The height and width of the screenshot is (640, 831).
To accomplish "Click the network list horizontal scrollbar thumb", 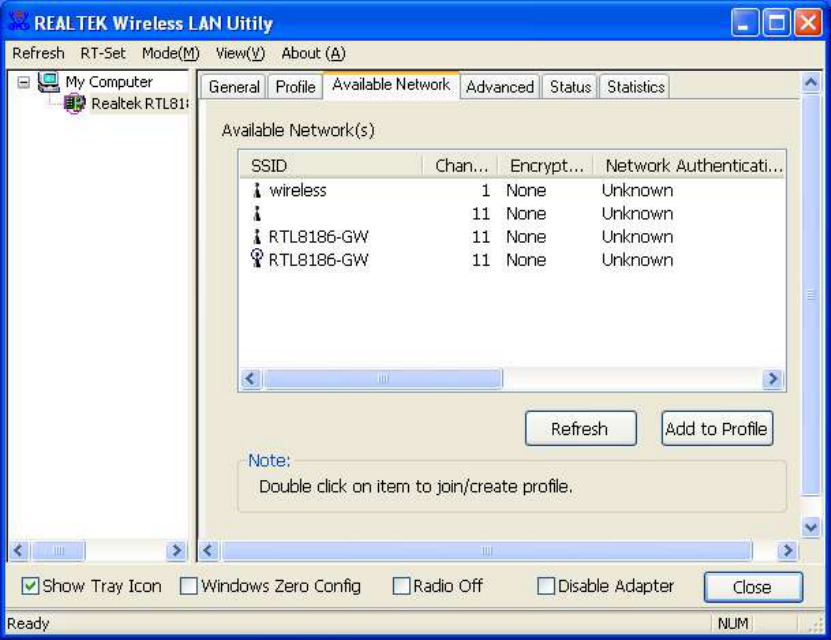I will (383, 378).
